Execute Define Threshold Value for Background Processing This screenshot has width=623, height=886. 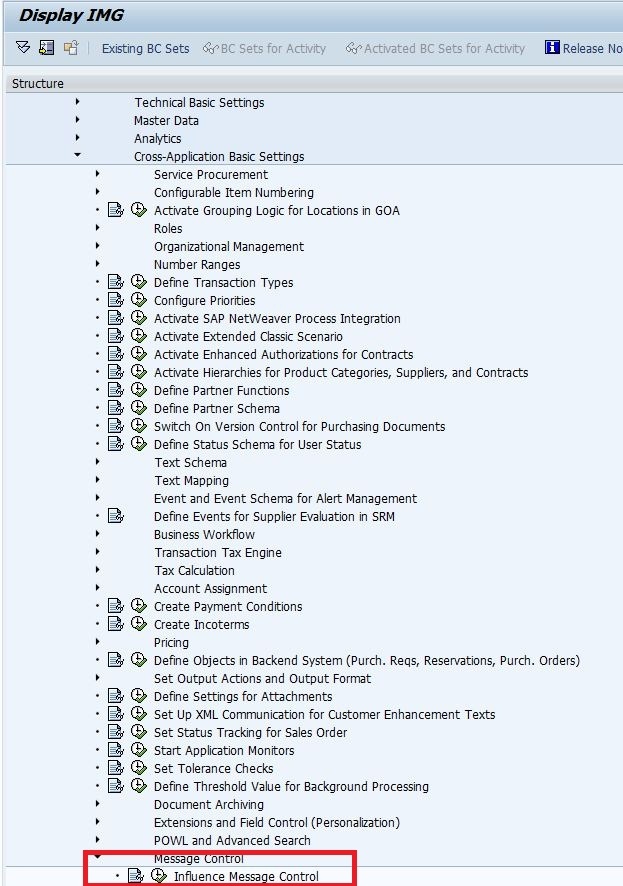tap(139, 785)
